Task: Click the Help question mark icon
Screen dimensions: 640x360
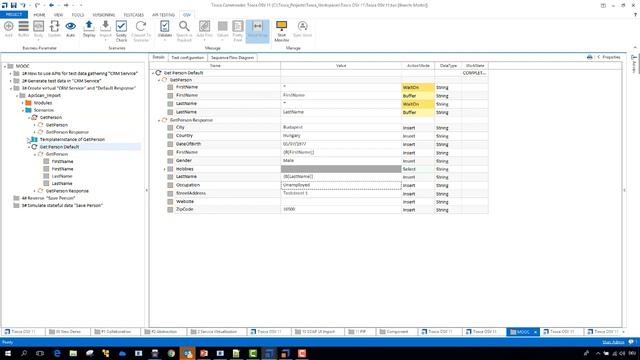Action: 635,15
